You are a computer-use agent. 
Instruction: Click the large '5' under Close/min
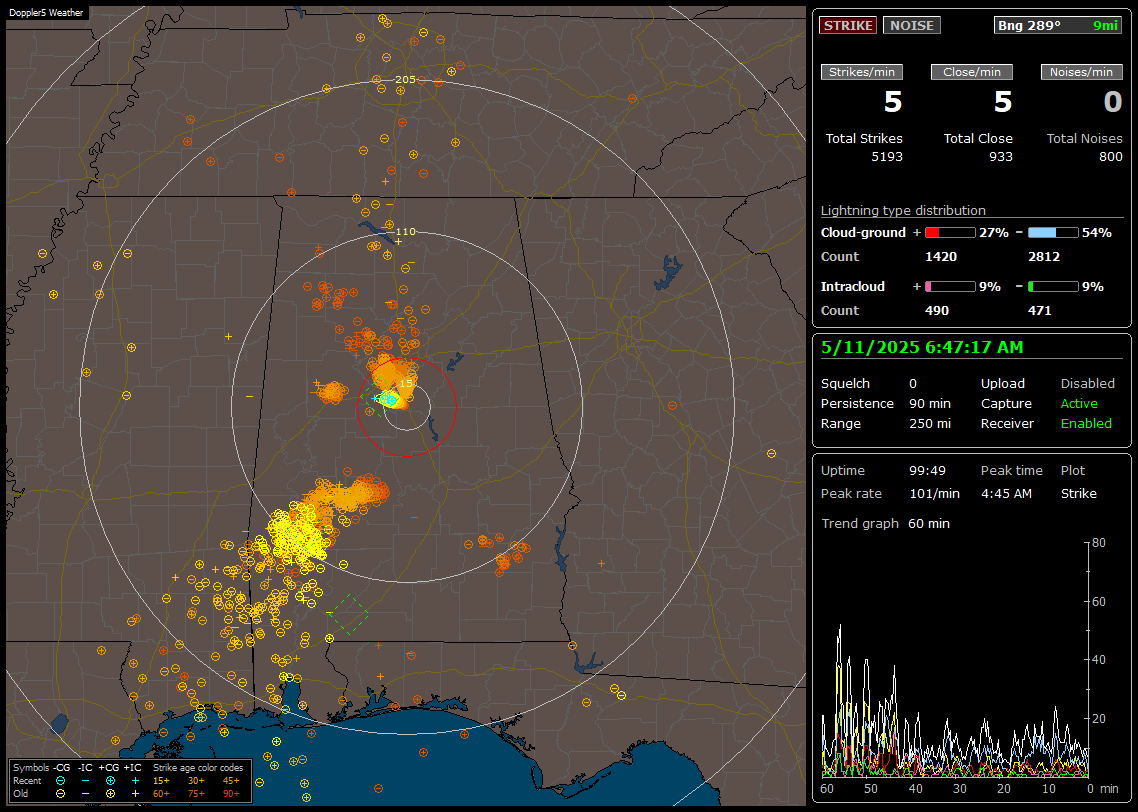(1002, 102)
